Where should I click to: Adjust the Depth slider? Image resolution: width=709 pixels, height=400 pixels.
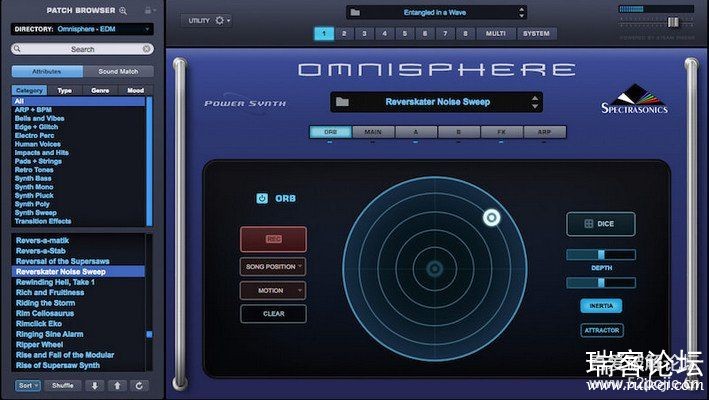601,255
